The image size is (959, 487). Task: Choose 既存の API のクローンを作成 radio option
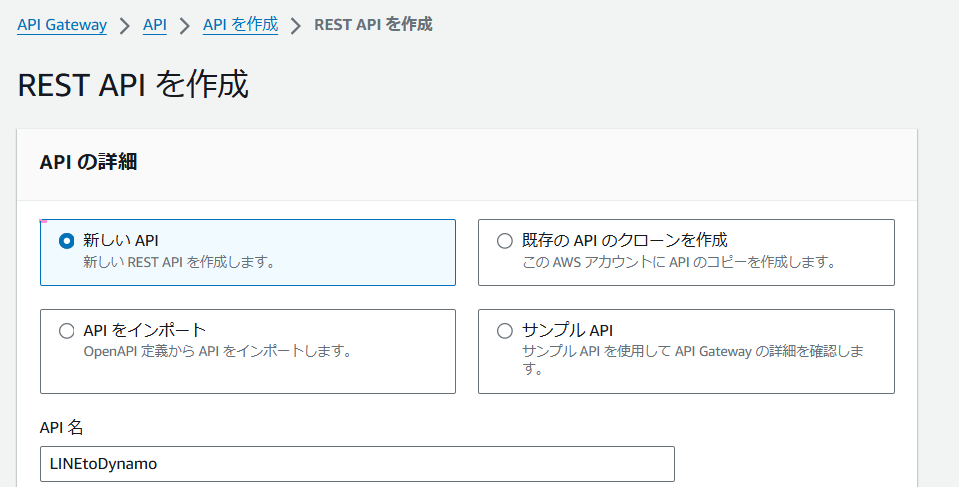pos(505,241)
